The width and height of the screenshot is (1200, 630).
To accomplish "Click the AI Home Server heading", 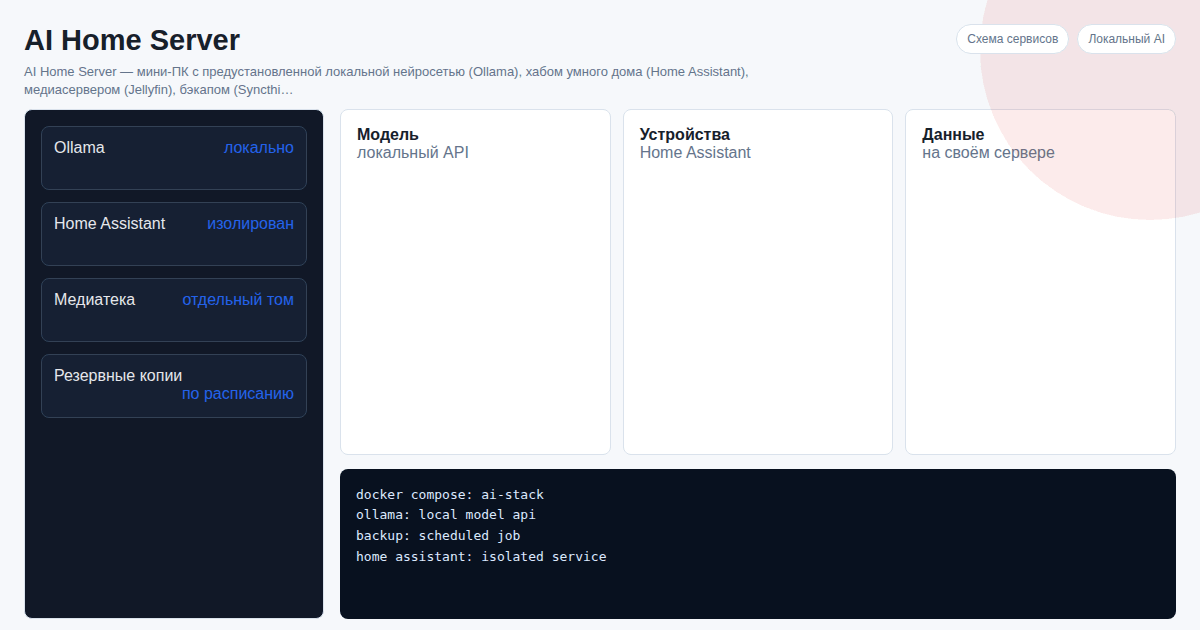I will 132,40.
